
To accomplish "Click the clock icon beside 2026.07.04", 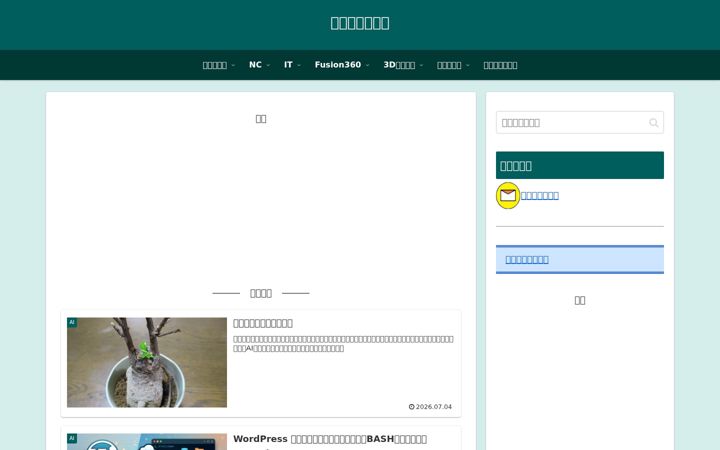I will tap(411, 407).
